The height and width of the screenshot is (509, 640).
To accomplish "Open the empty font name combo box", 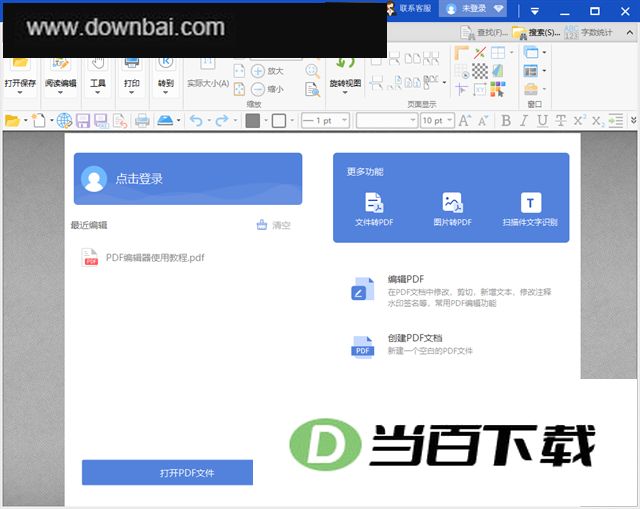I will coord(387,121).
